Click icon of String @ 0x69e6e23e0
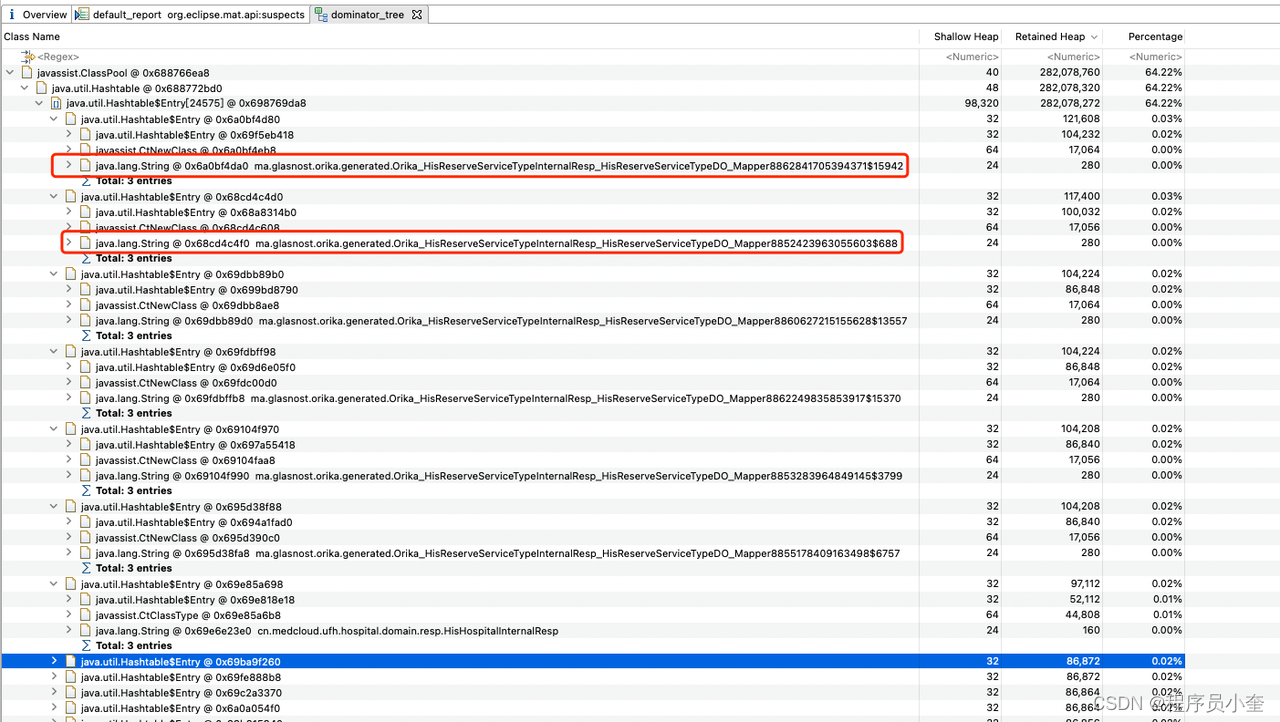Screen dimensions: 1280x722 [85, 631]
